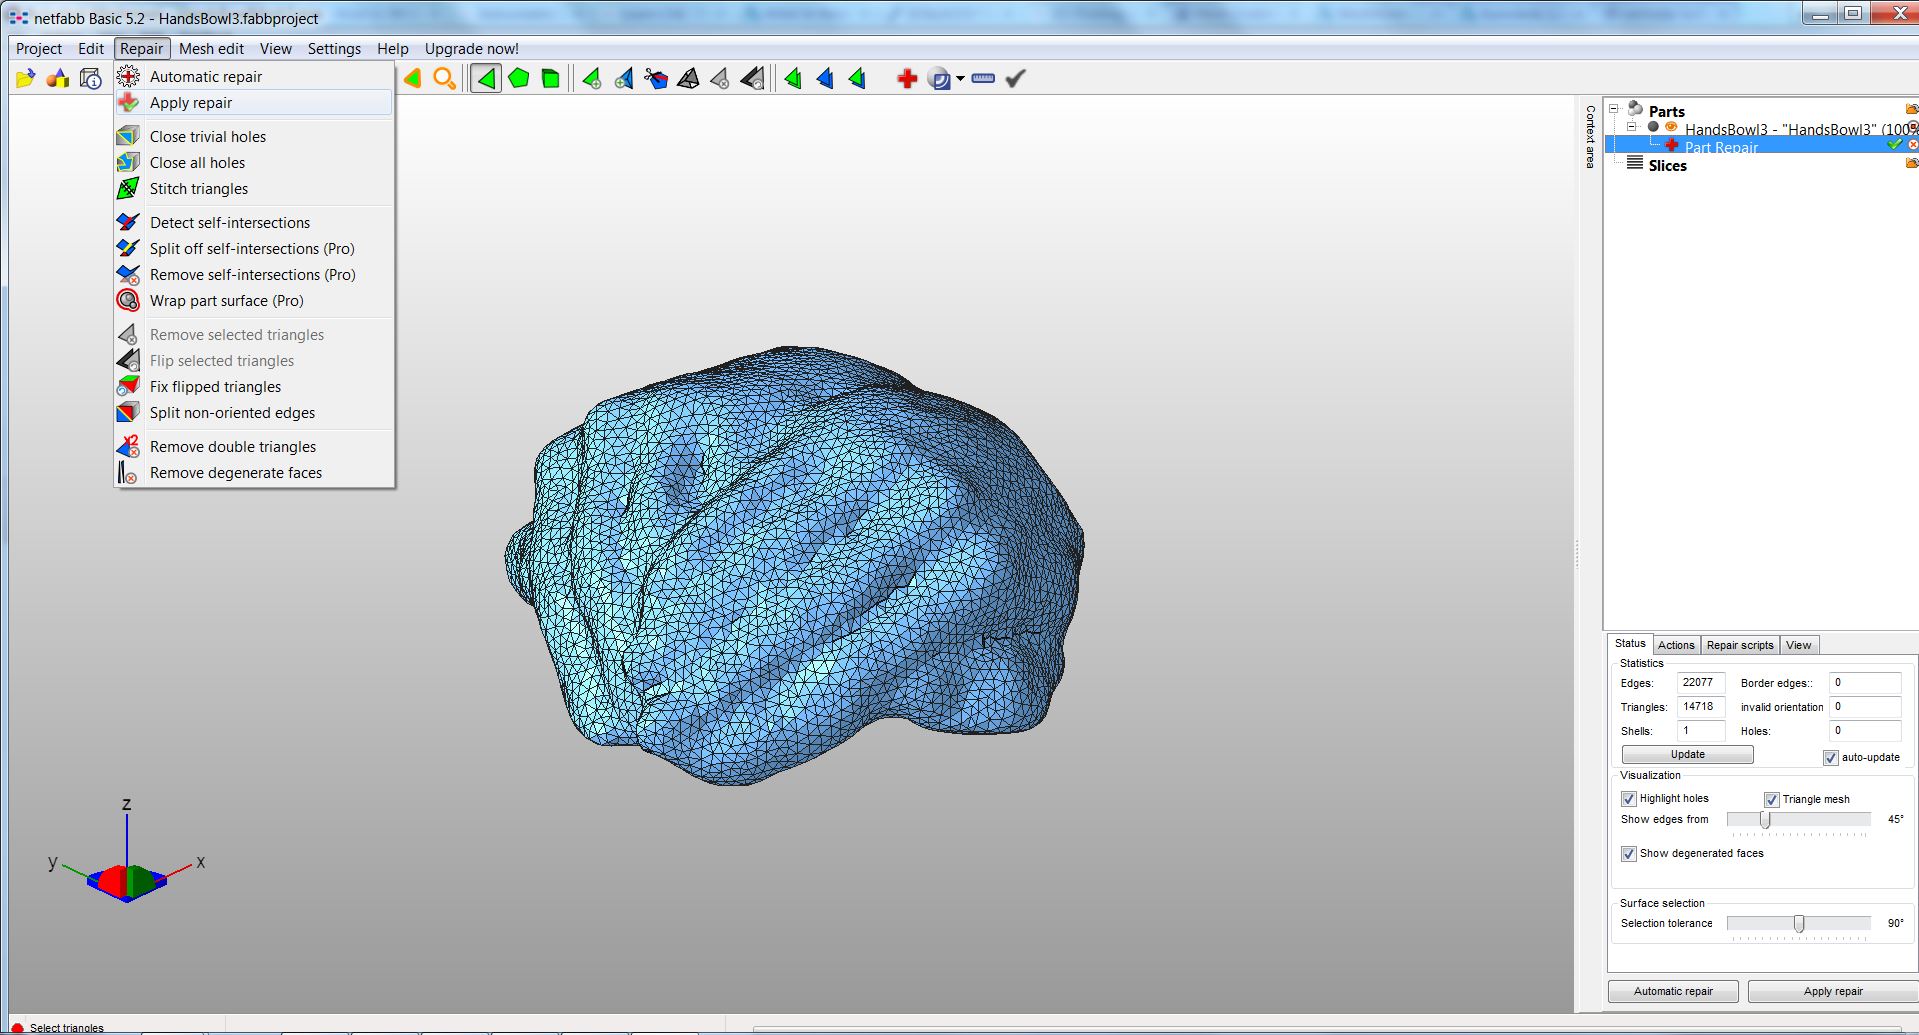Choose Remove double triangles menu entry

254,446
